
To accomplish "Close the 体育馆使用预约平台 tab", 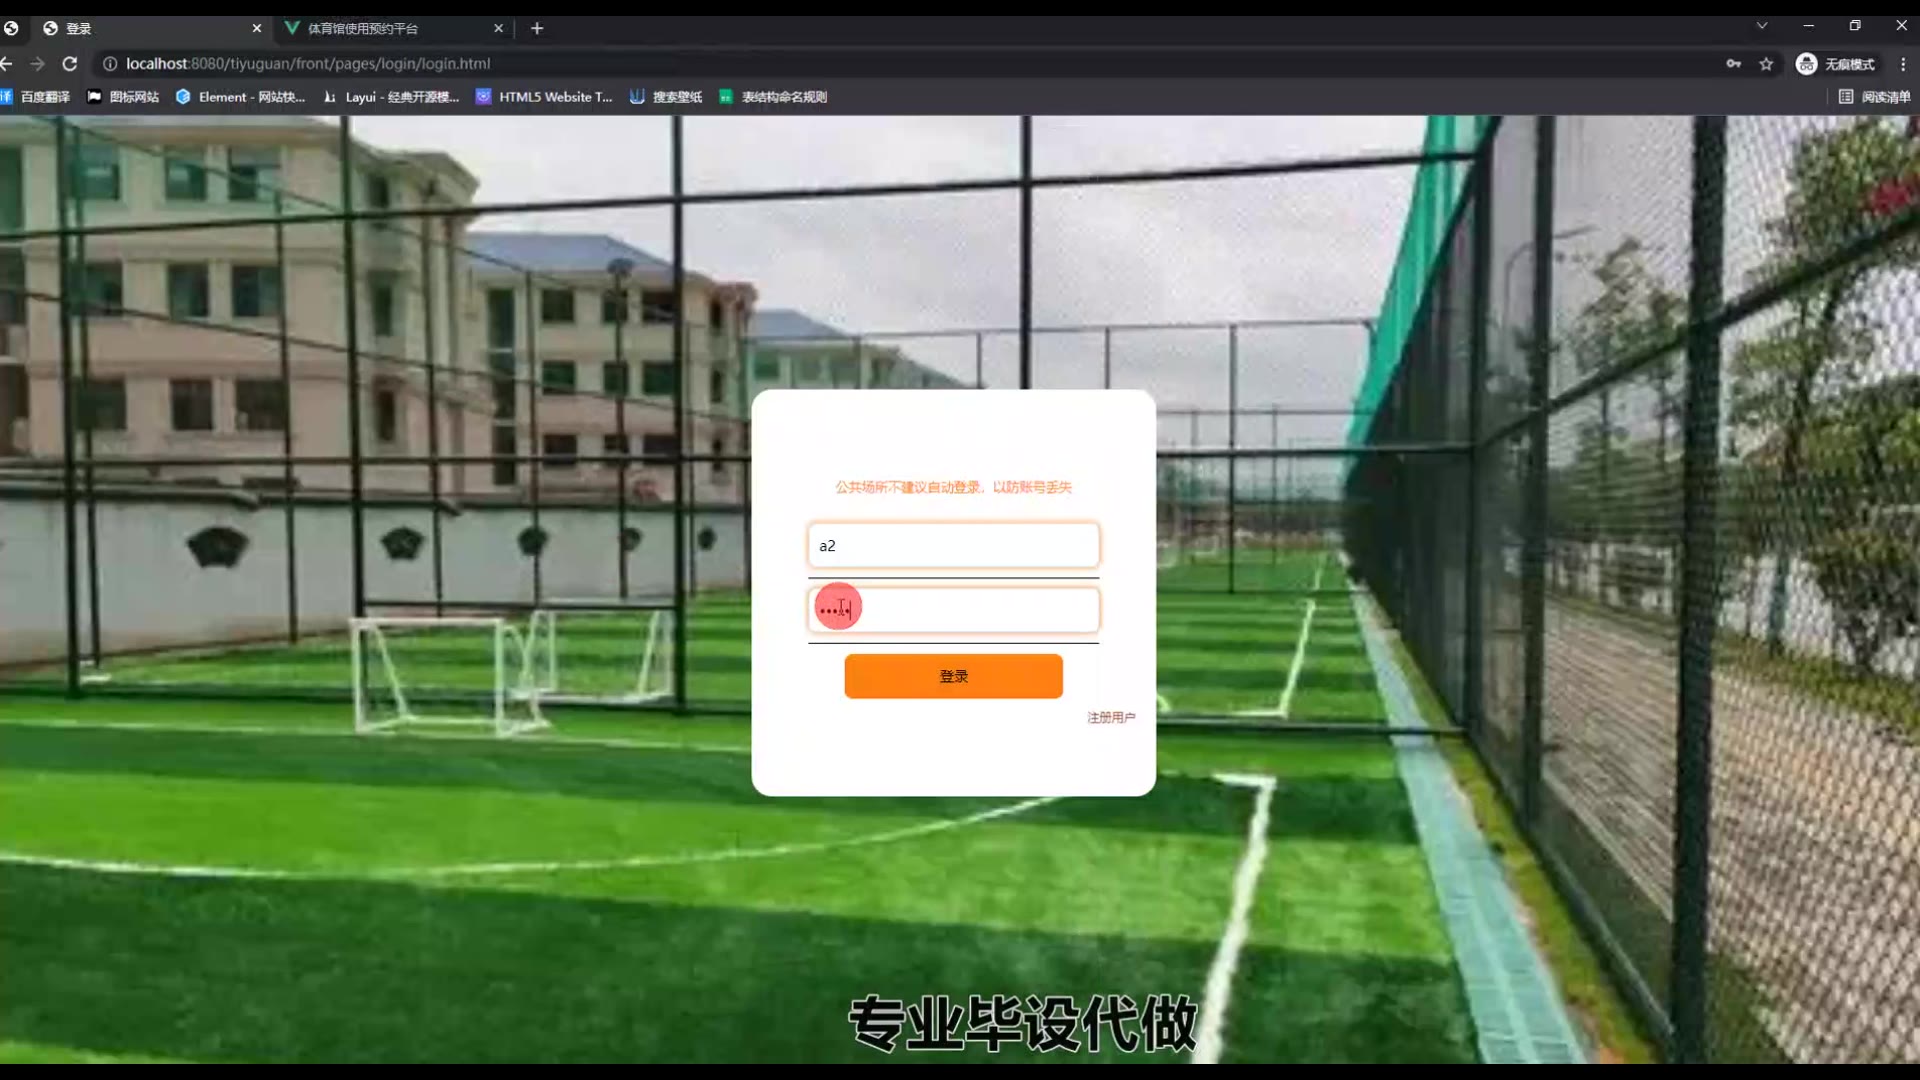I will tap(498, 28).
